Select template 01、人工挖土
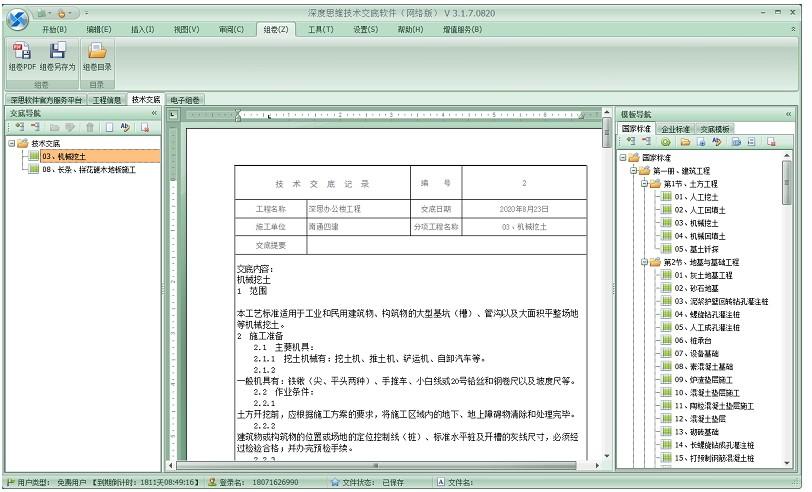812x492 pixels. pos(696,197)
